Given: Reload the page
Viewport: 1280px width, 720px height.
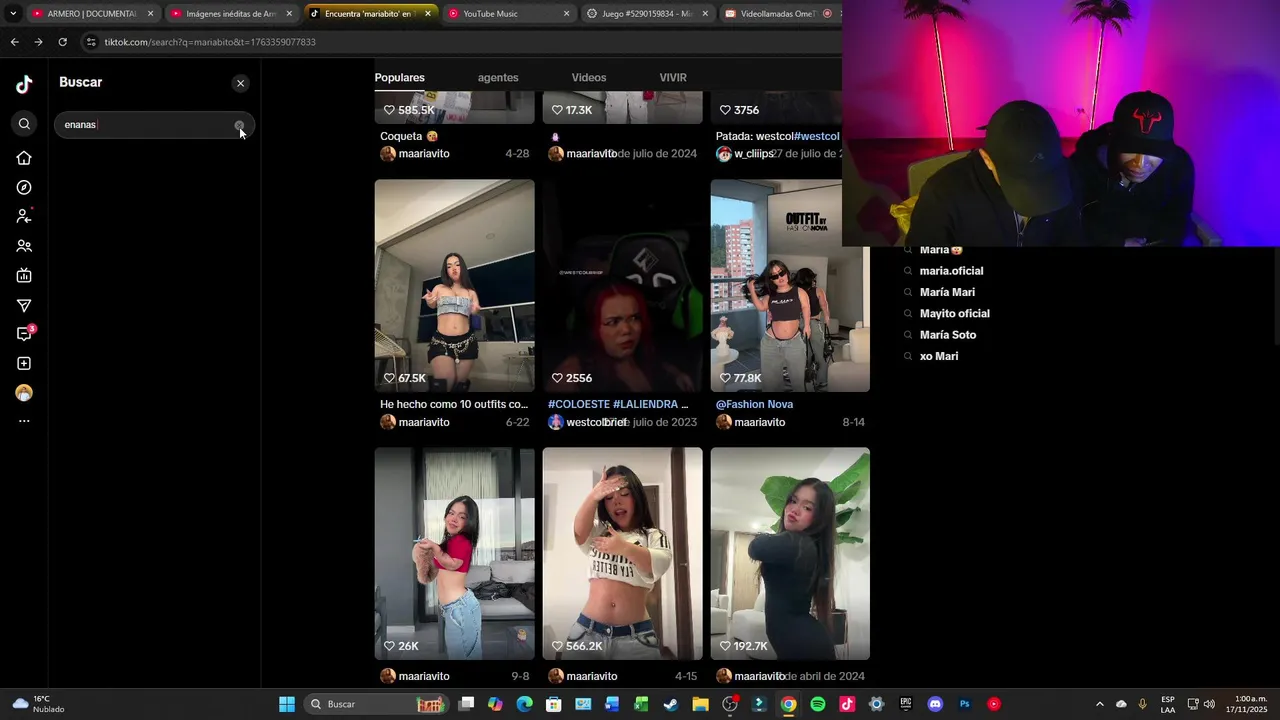Looking at the screenshot, I should tap(62, 42).
